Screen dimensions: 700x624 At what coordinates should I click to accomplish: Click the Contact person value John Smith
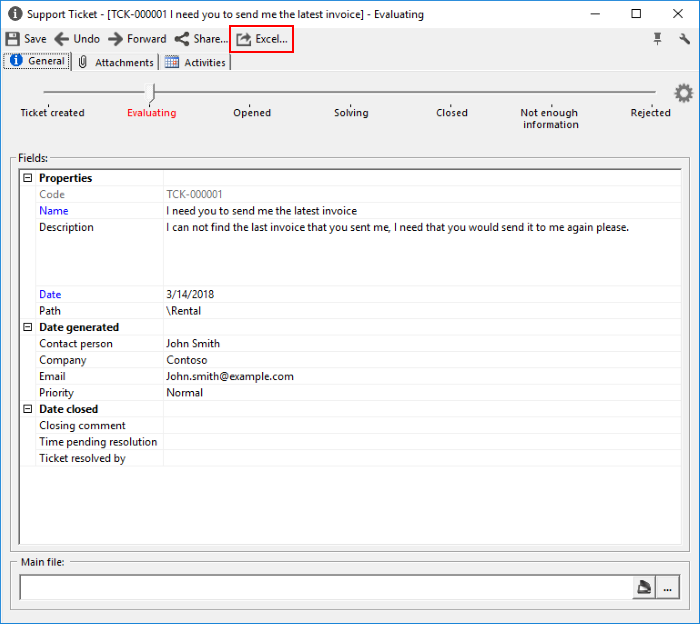click(193, 343)
